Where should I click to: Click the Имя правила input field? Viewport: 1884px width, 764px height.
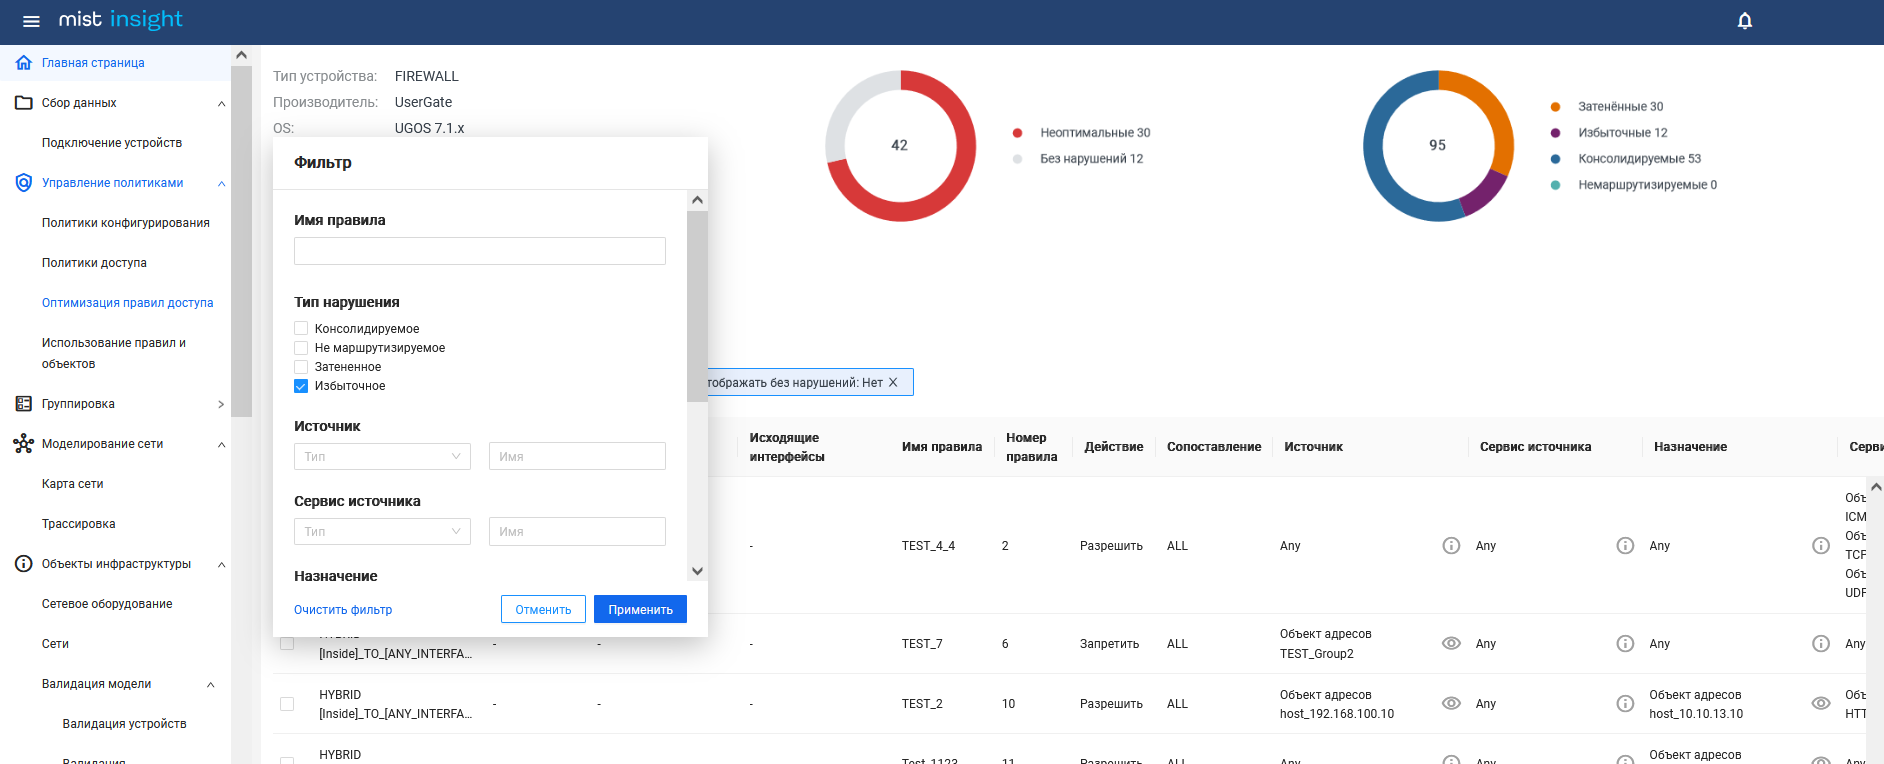479,251
